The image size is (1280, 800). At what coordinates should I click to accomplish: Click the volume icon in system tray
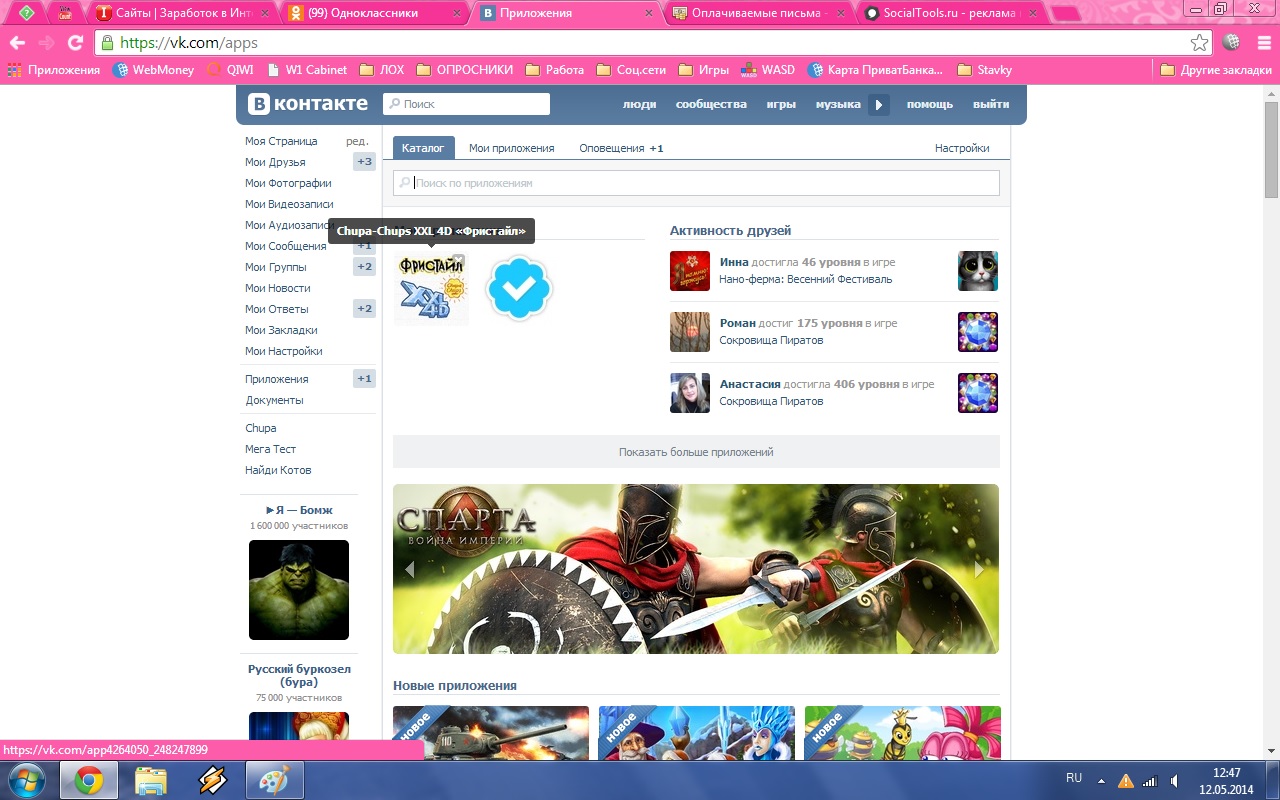point(1174,780)
